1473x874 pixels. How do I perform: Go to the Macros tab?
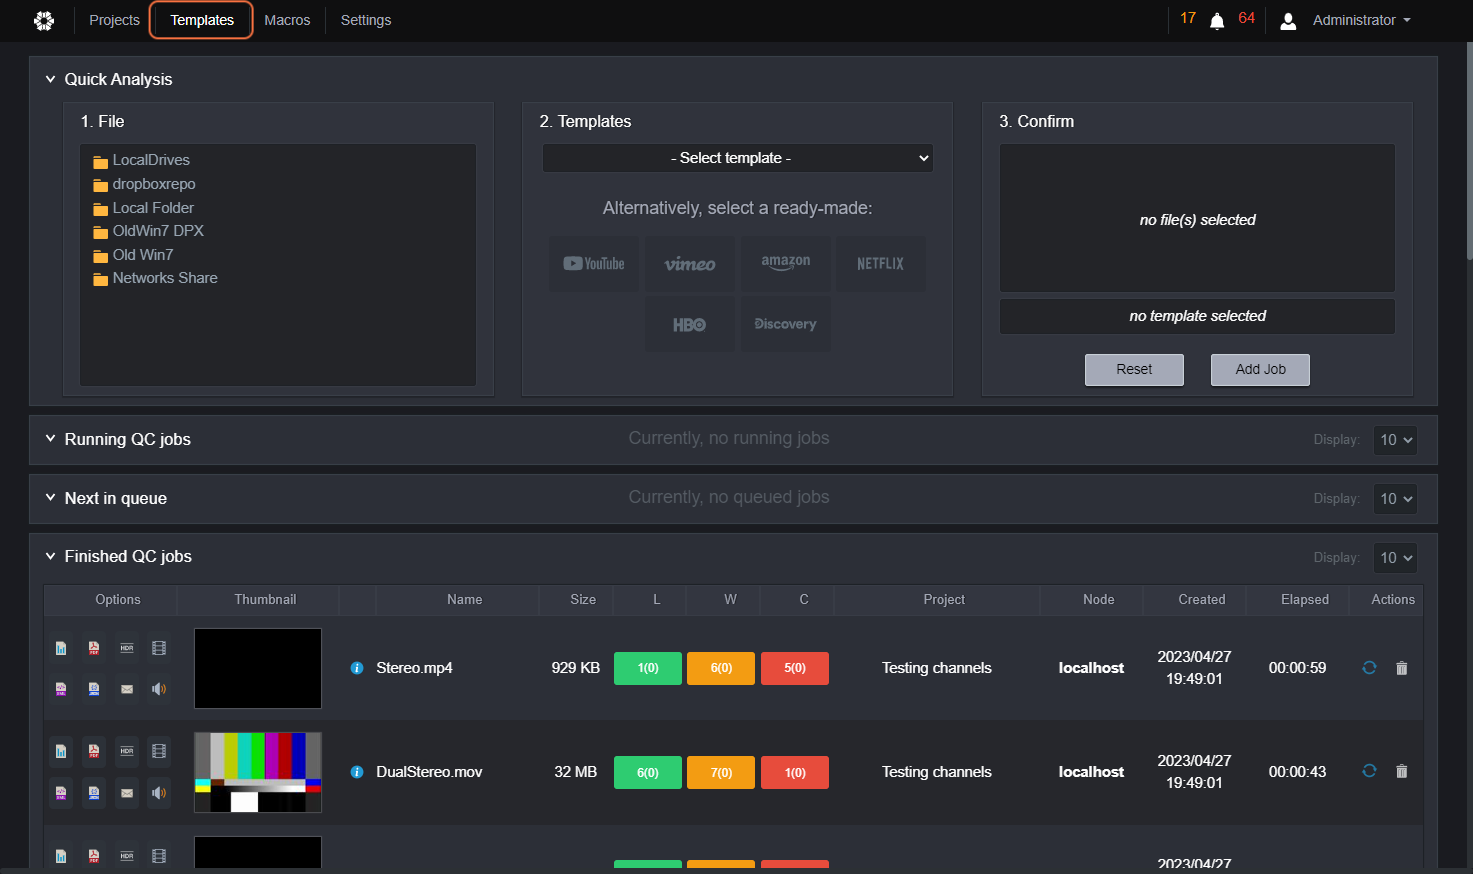coord(287,20)
